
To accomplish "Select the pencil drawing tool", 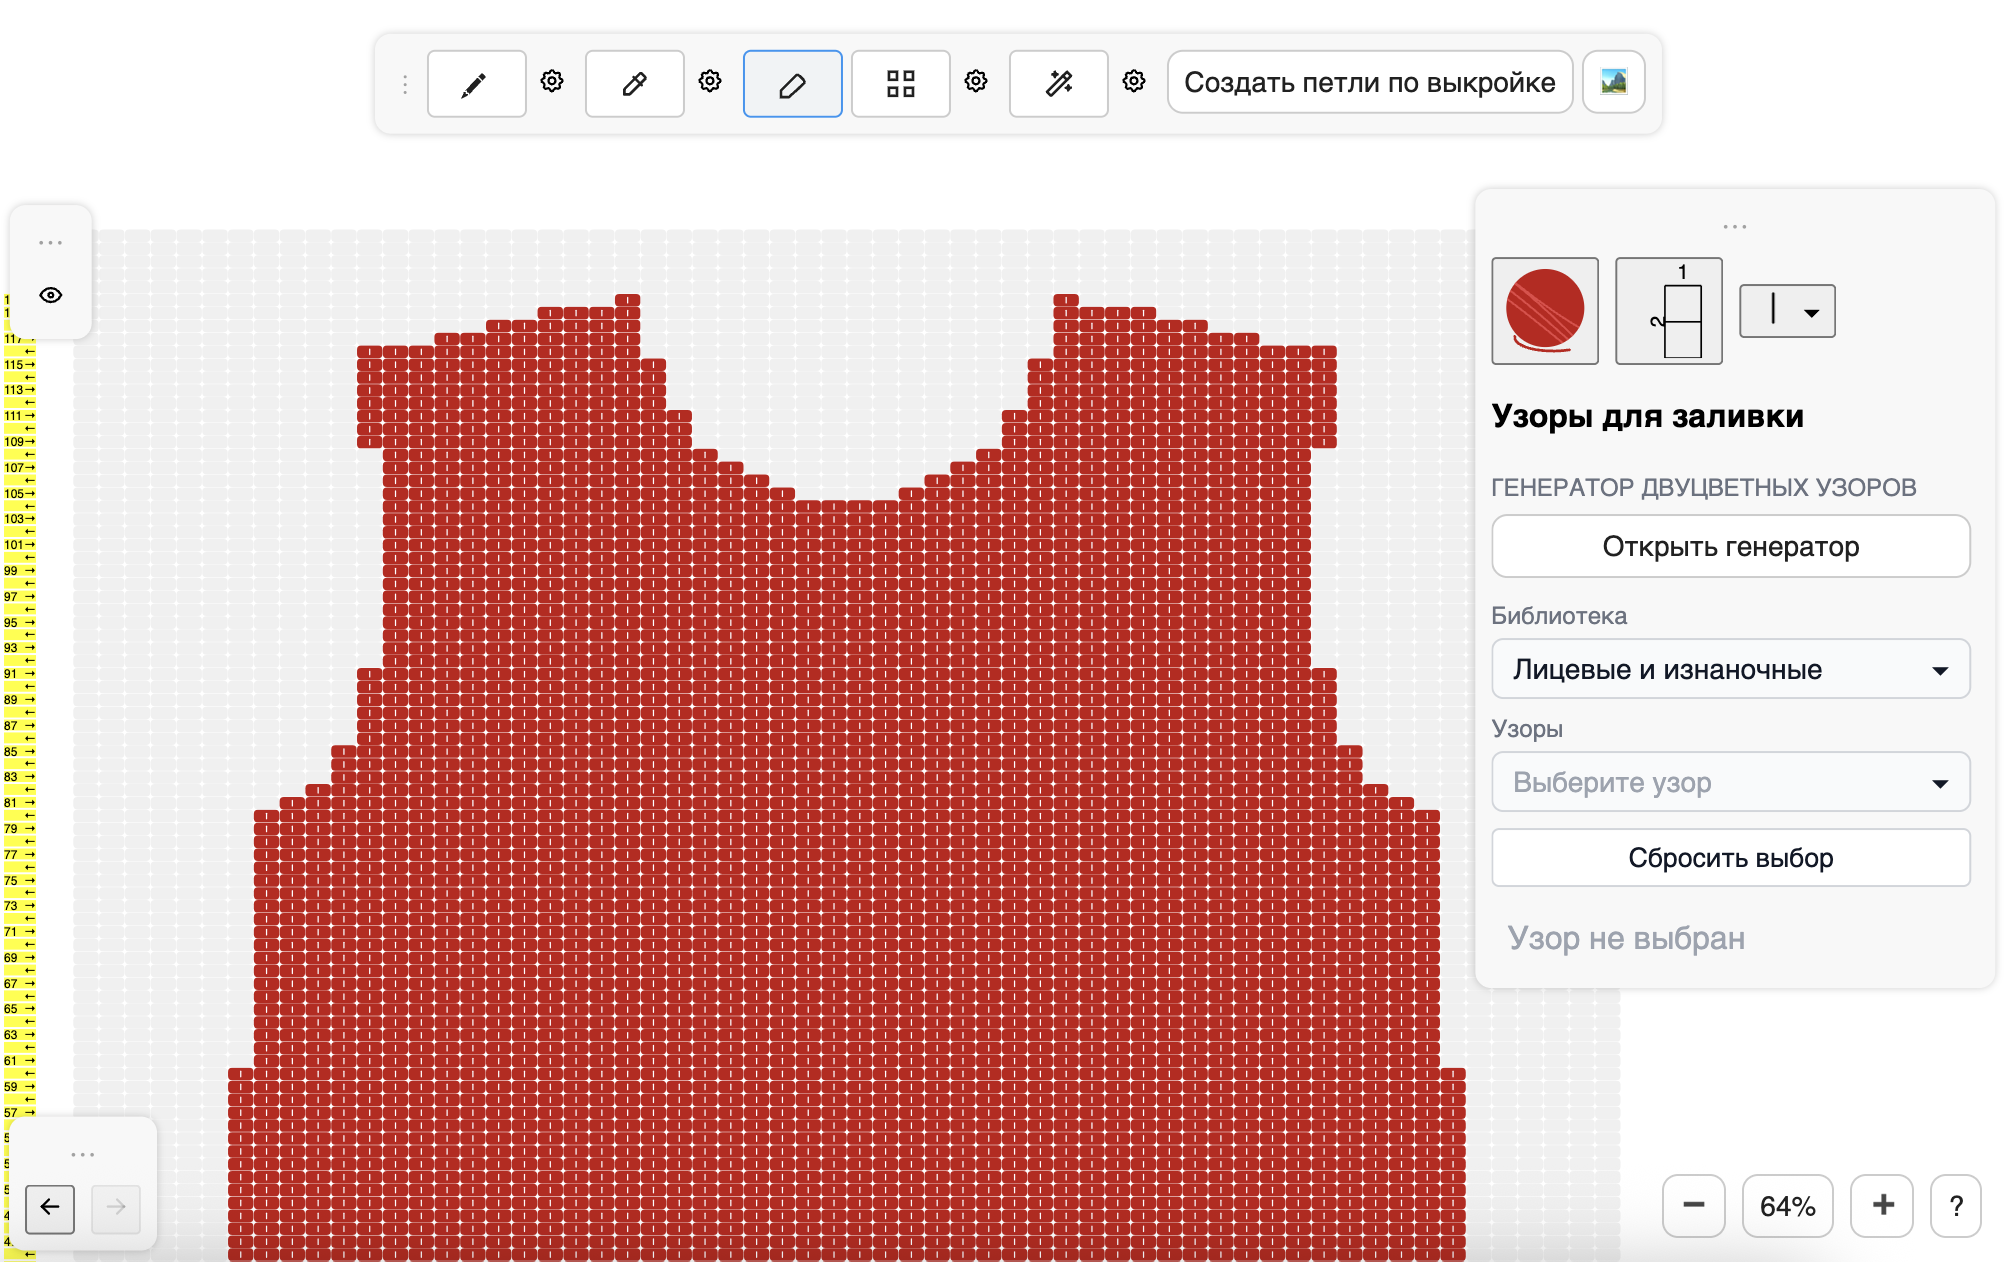I will 476,84.
